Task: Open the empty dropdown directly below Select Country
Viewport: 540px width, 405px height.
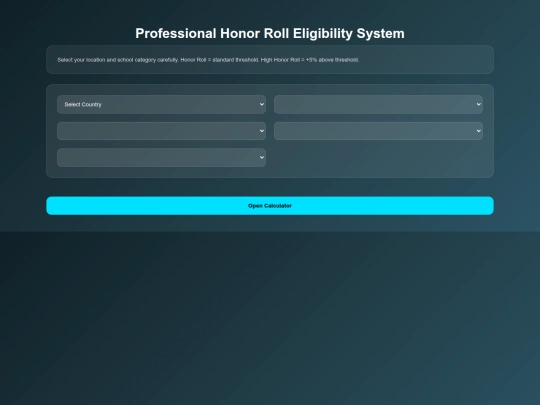Action: (x=161, y=131)
